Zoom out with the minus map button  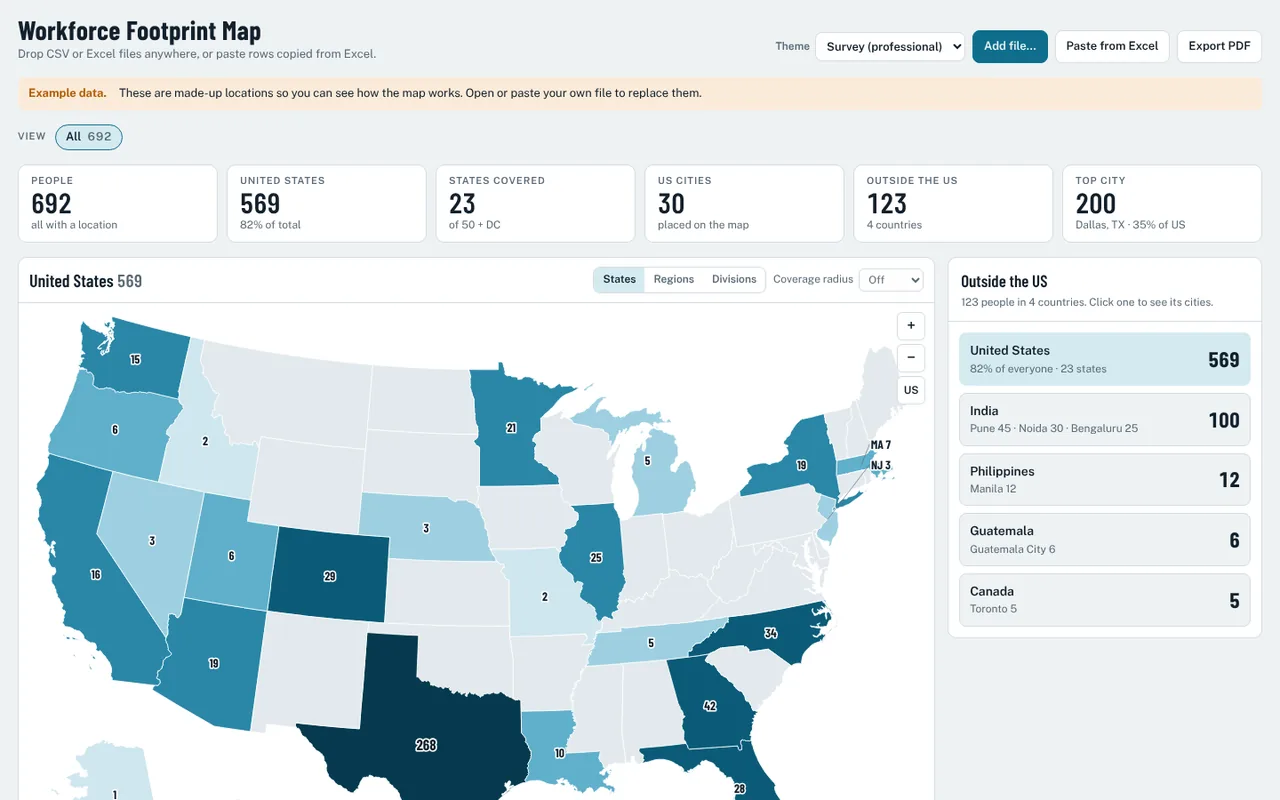click(x=911, y=358)
